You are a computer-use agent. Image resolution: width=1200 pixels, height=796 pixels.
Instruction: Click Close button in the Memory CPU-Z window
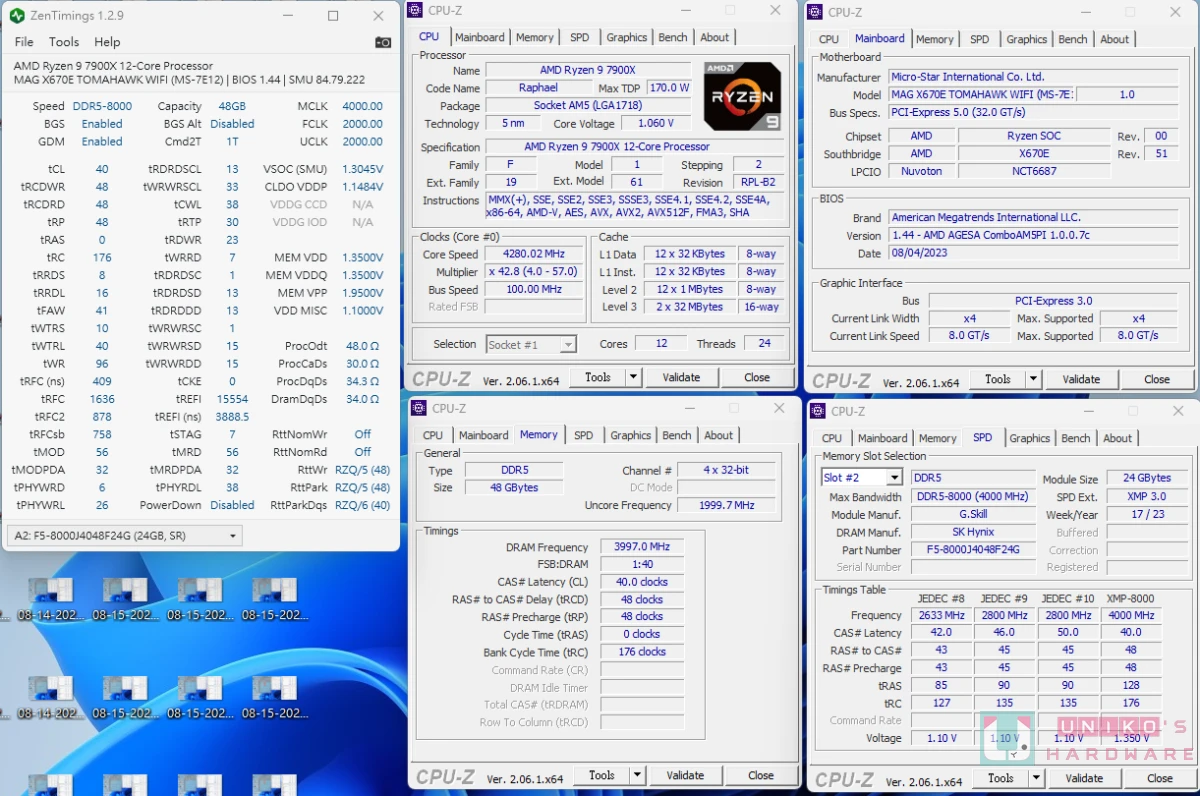pos(761,775)
